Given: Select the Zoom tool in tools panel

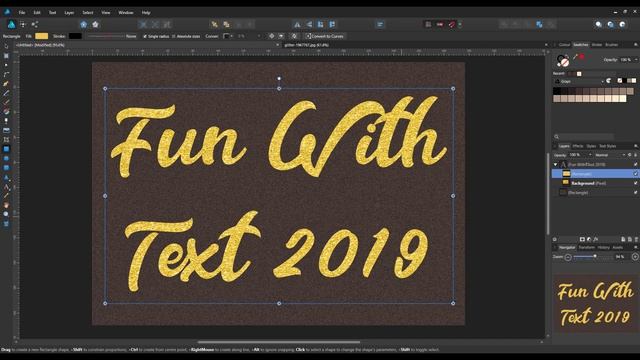Looking at the screenshot, I should pyautogui.click(x=6, y=214).
